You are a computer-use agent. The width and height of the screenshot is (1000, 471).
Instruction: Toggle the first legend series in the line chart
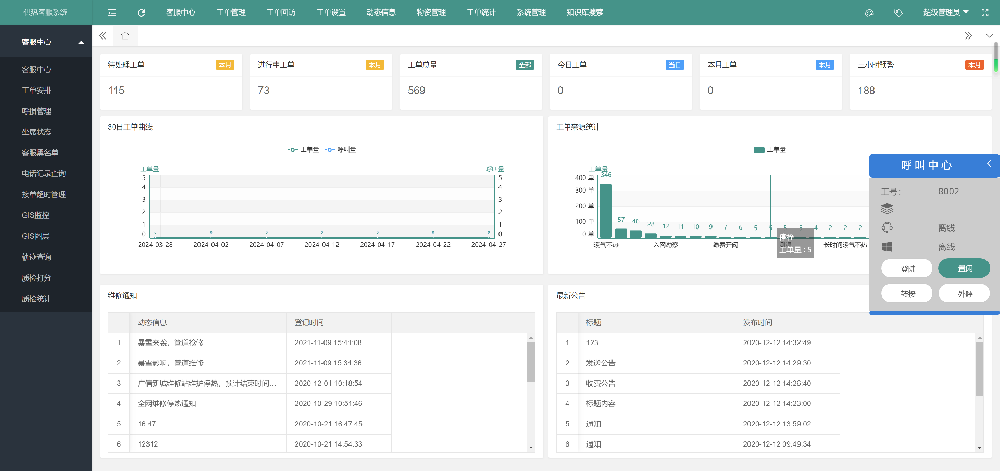point(304,150)
